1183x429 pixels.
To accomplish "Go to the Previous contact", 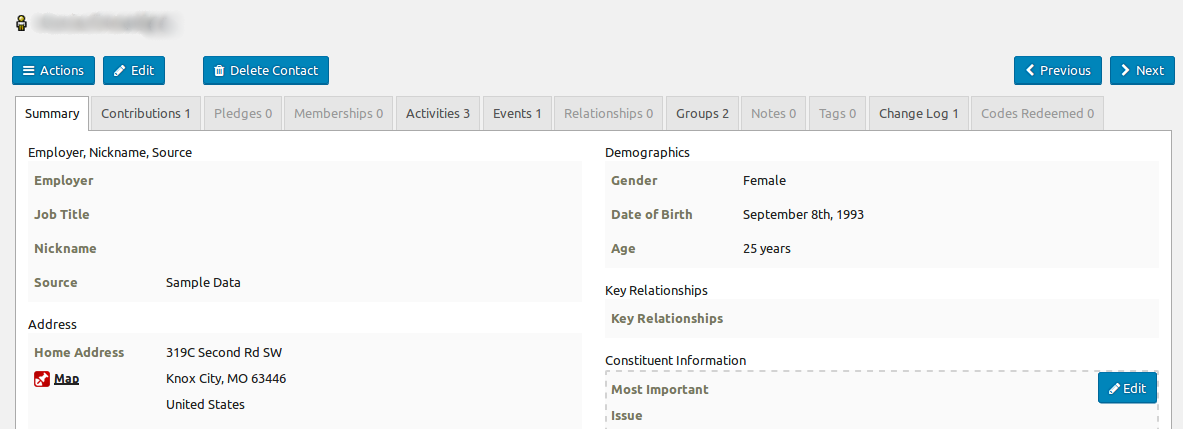I will click(1058, 70).
